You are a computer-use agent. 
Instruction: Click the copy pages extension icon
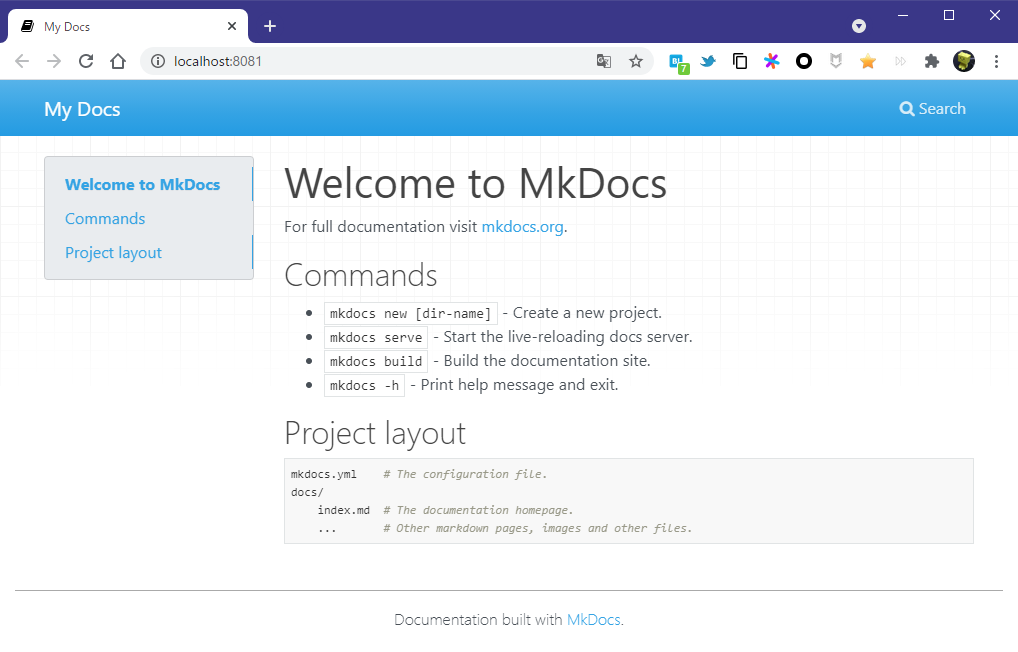point(739,61)
